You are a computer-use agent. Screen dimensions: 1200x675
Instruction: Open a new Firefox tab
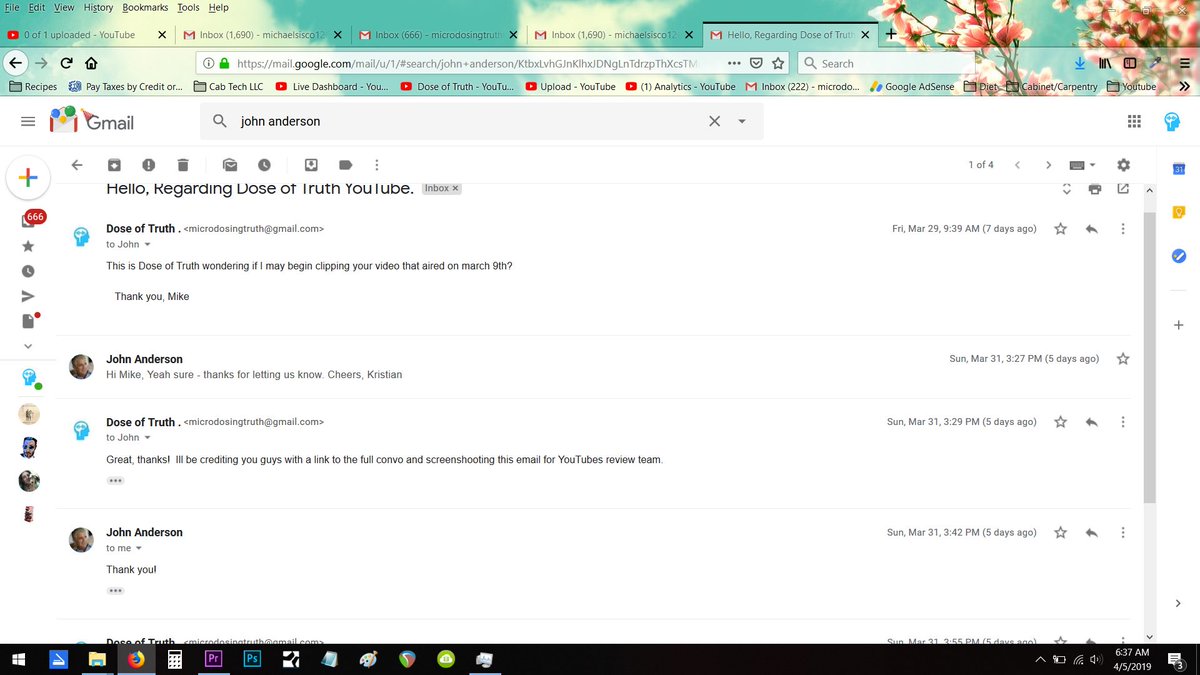point(891,34)
